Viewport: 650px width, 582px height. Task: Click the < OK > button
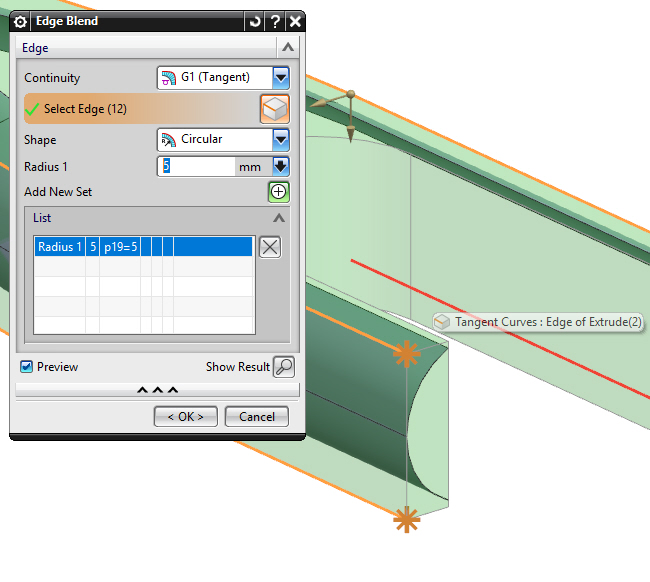point(186,416)
